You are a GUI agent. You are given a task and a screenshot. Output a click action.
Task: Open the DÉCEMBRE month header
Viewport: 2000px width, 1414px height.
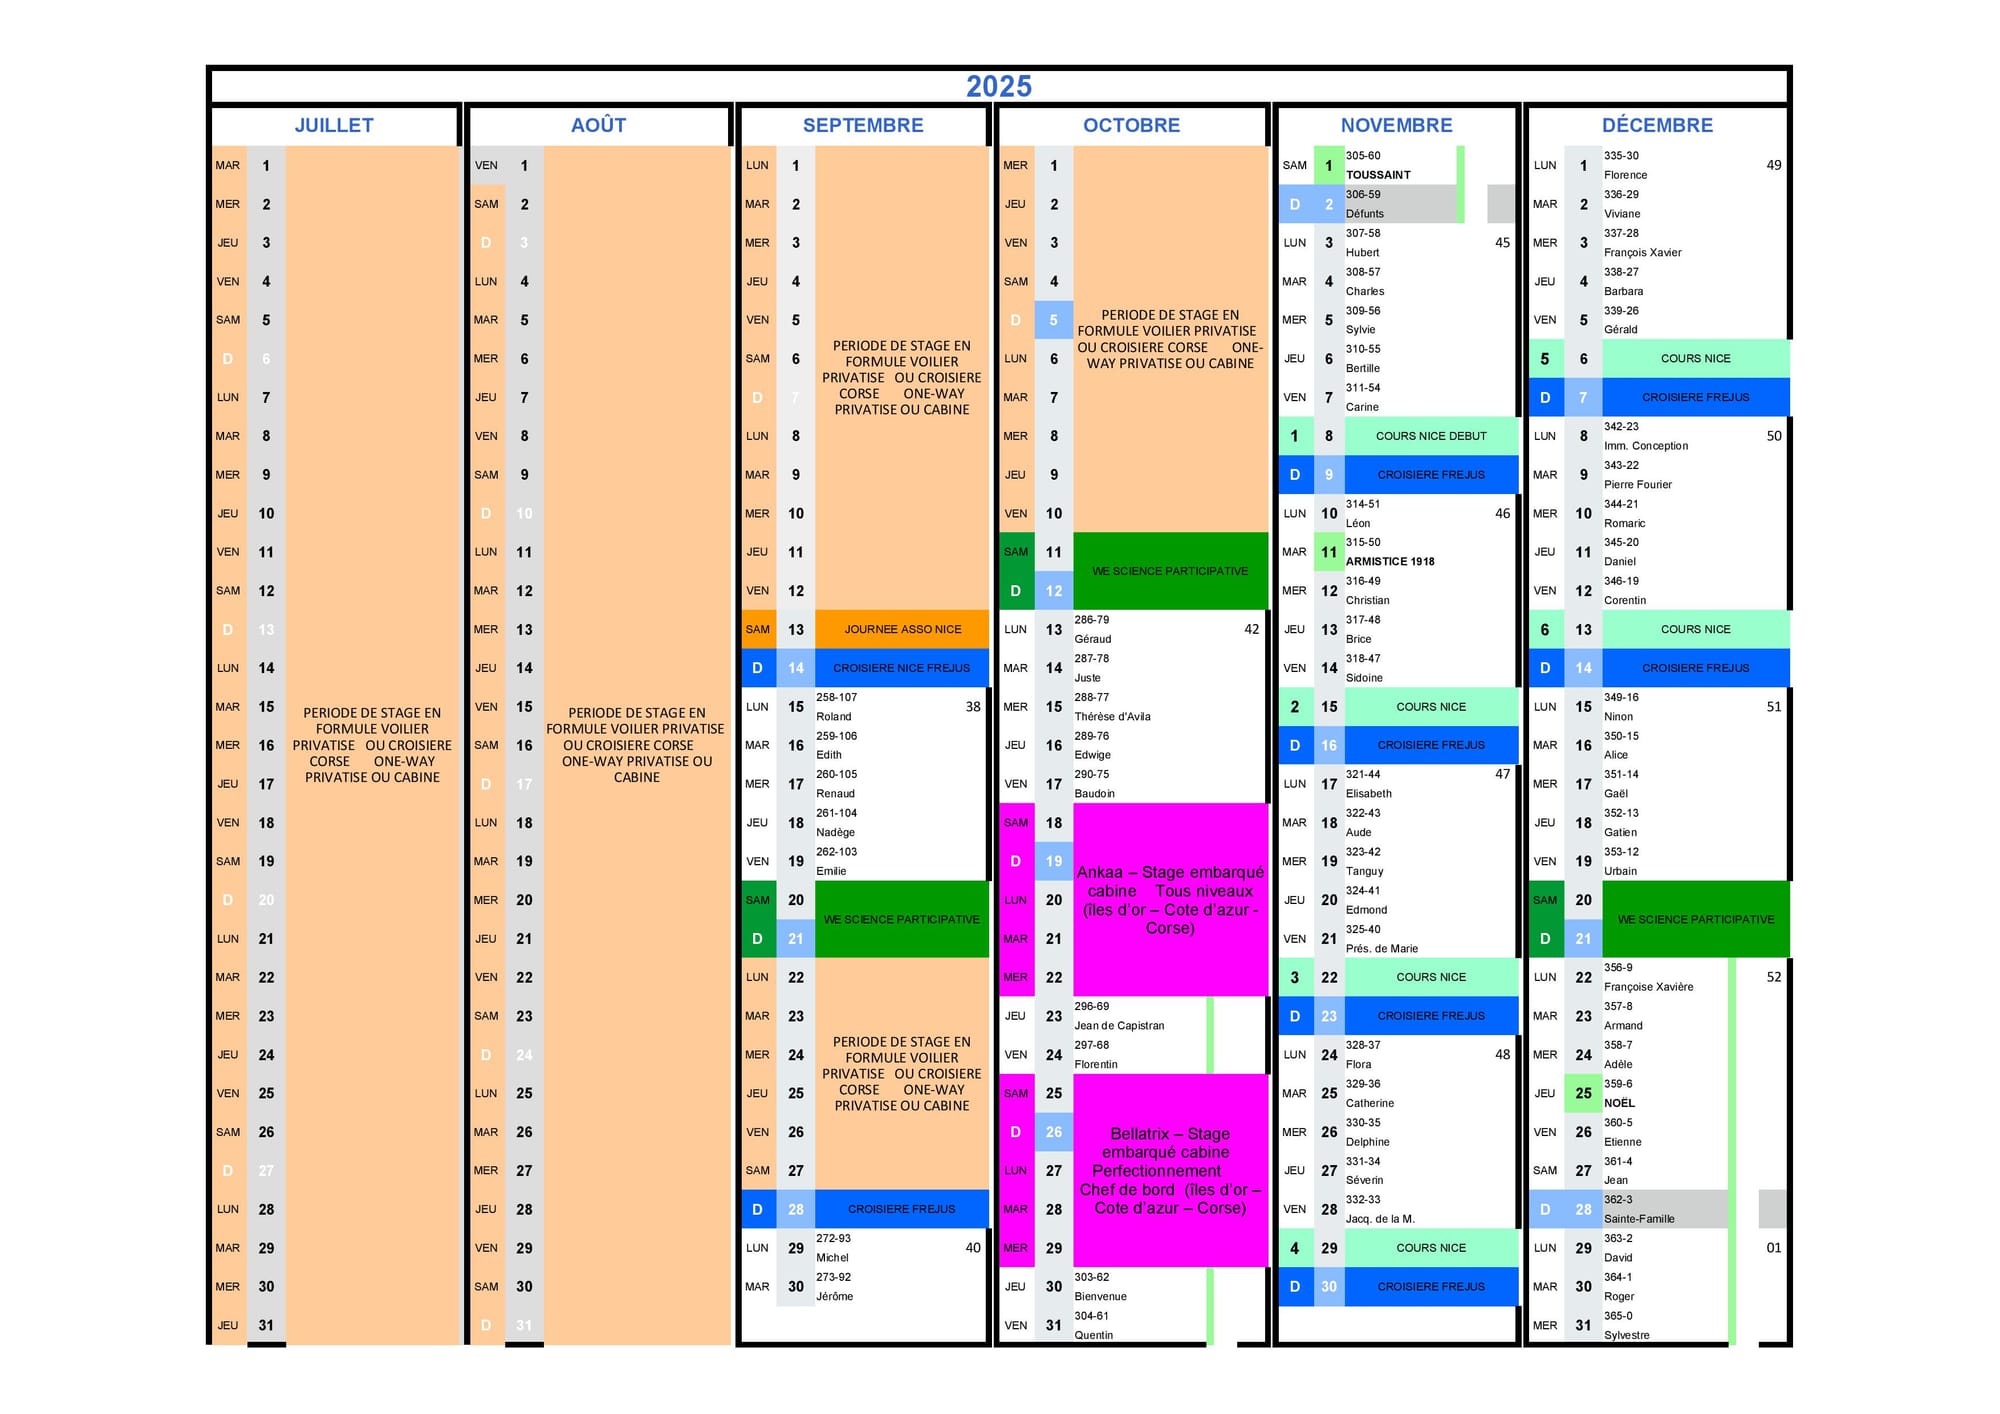click(x=1657, y=125)
